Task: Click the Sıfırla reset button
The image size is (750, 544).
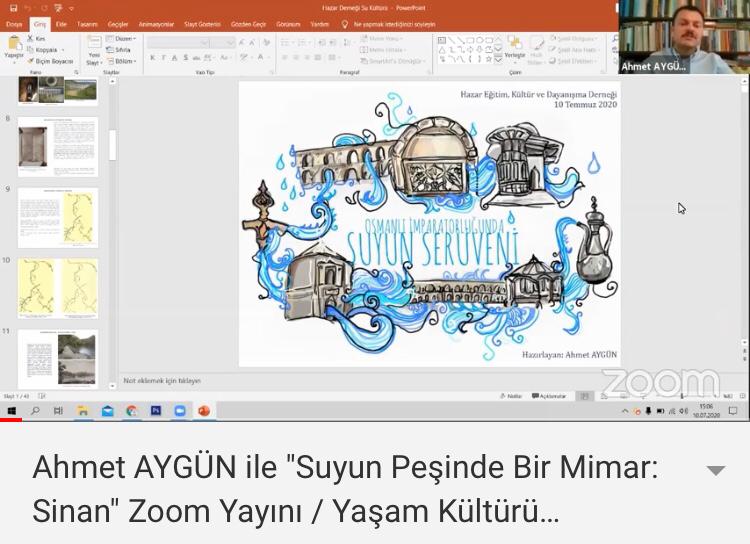Action: [x=122, y=49]
